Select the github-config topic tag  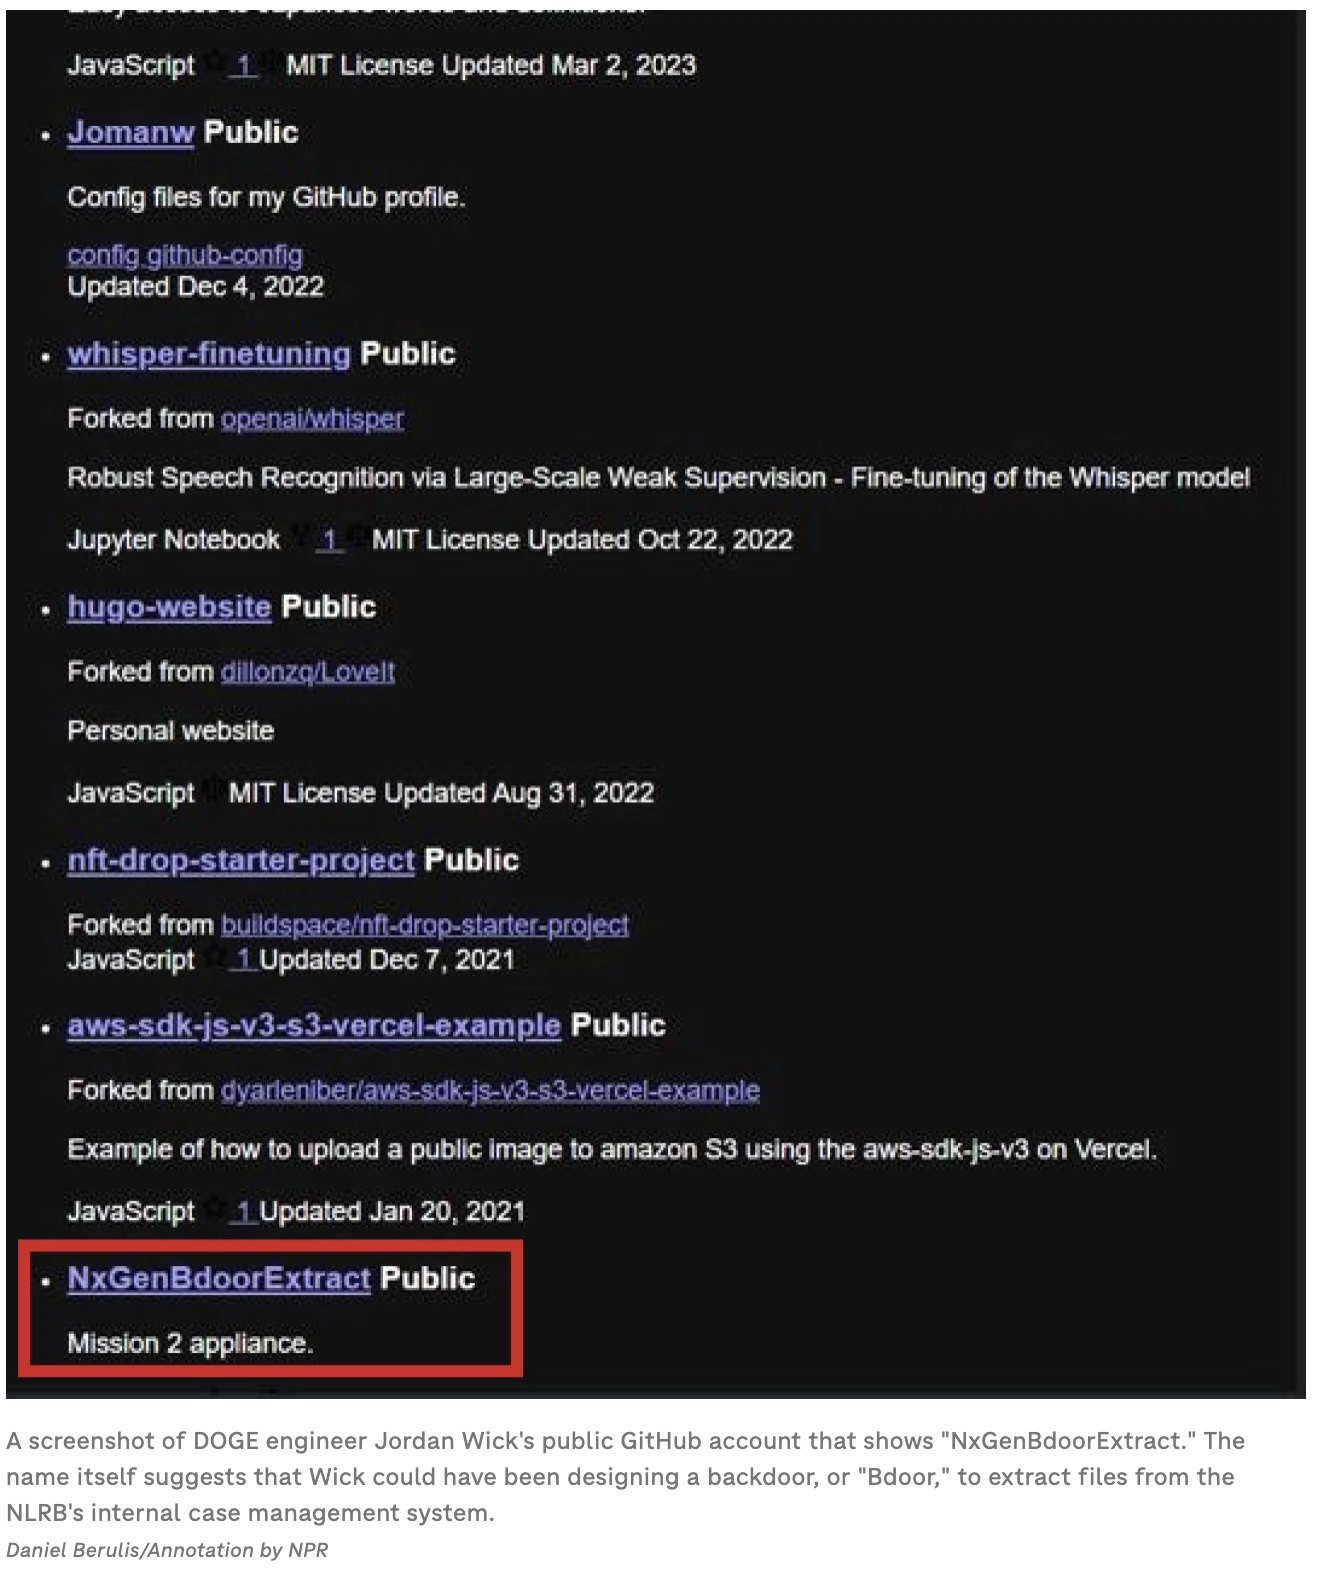tap(224, 255)
